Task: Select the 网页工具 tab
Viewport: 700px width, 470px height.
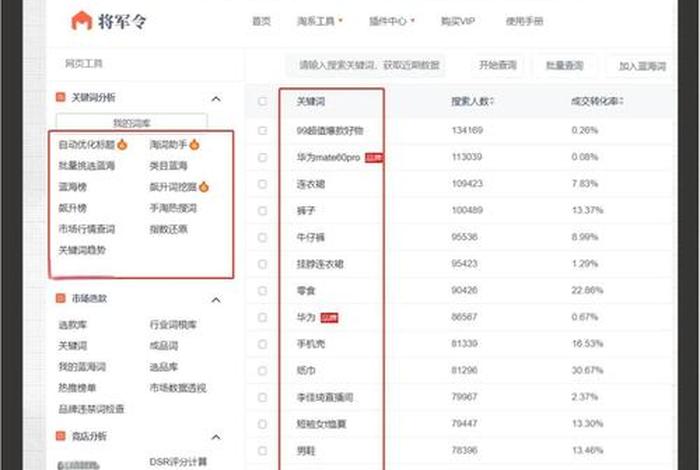Action: click(84, 63)
